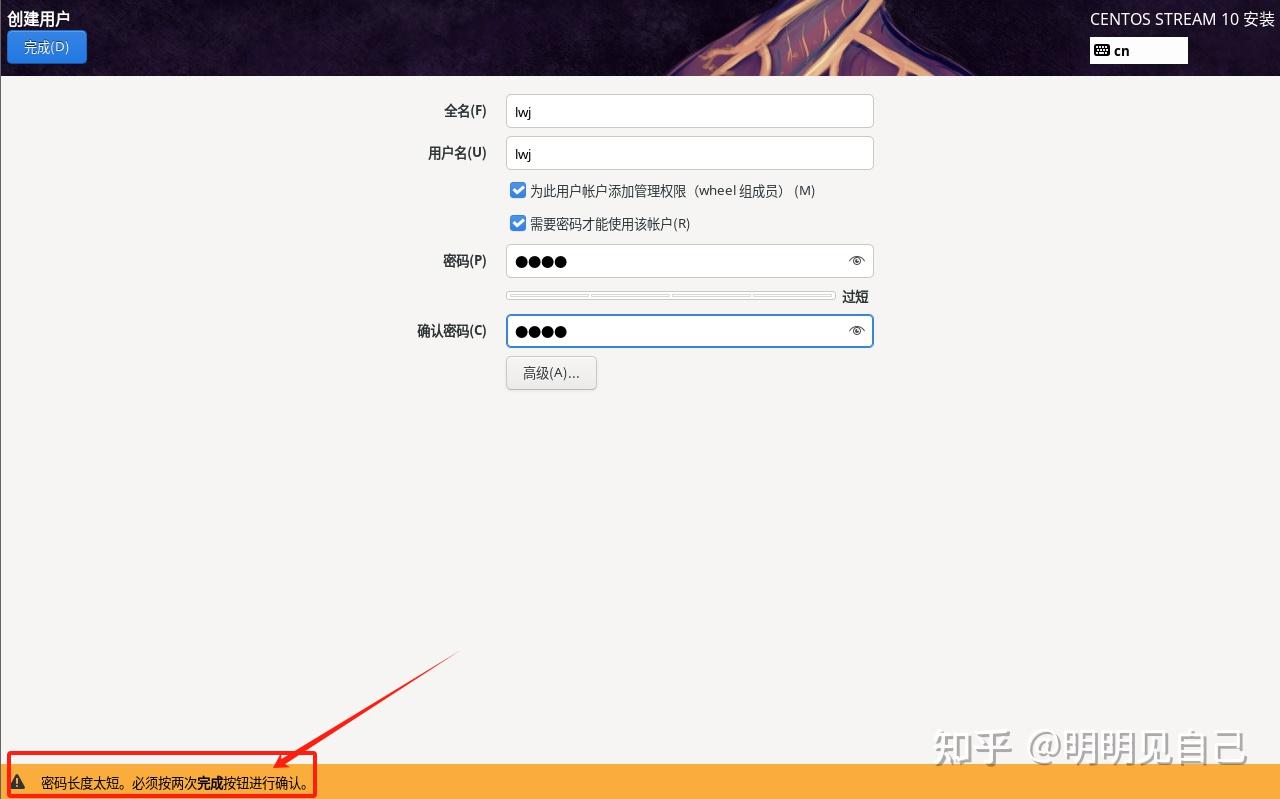Image resolution: width=1280 pixels, height=799 pixels.
Task: Click the 创建用户 screen header
Action: coord(39,17)
